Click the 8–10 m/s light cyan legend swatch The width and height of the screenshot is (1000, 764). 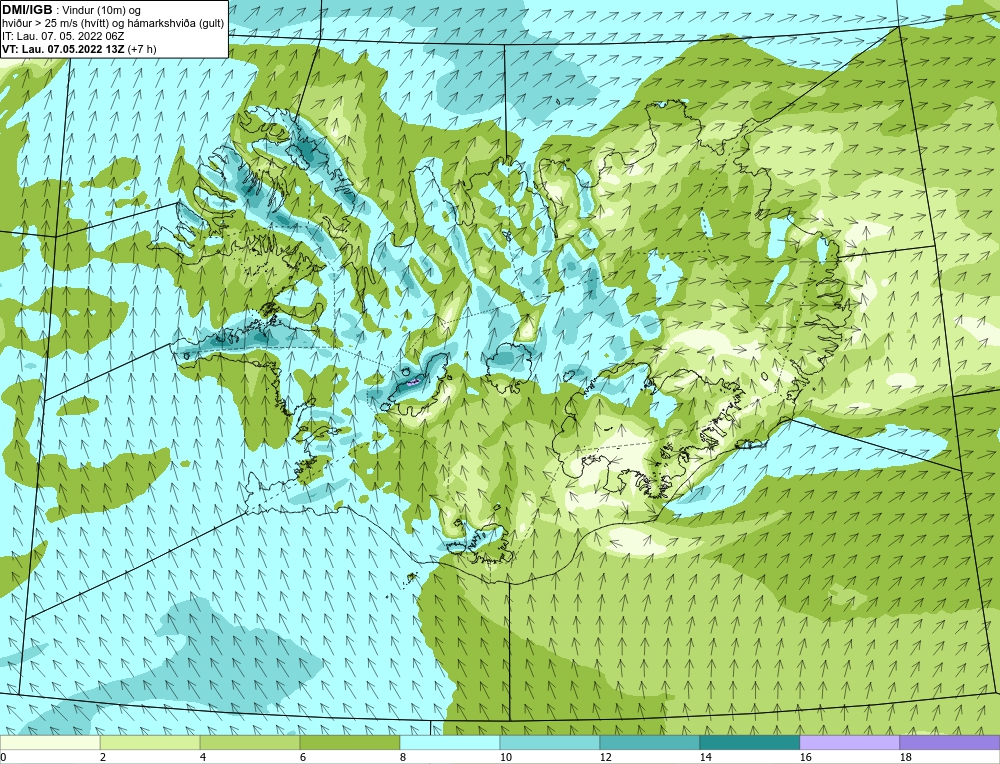[x=450, y=742]
